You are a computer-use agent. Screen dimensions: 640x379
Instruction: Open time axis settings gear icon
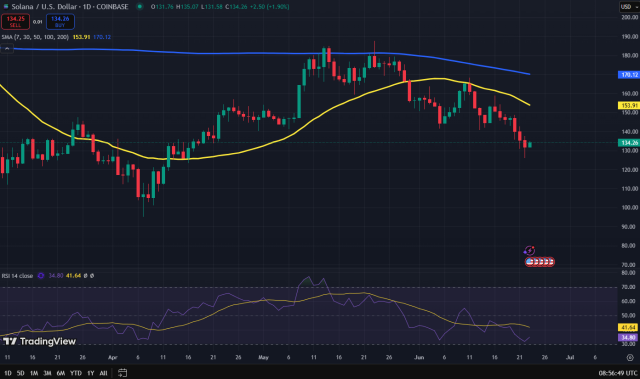pos(630,357)
